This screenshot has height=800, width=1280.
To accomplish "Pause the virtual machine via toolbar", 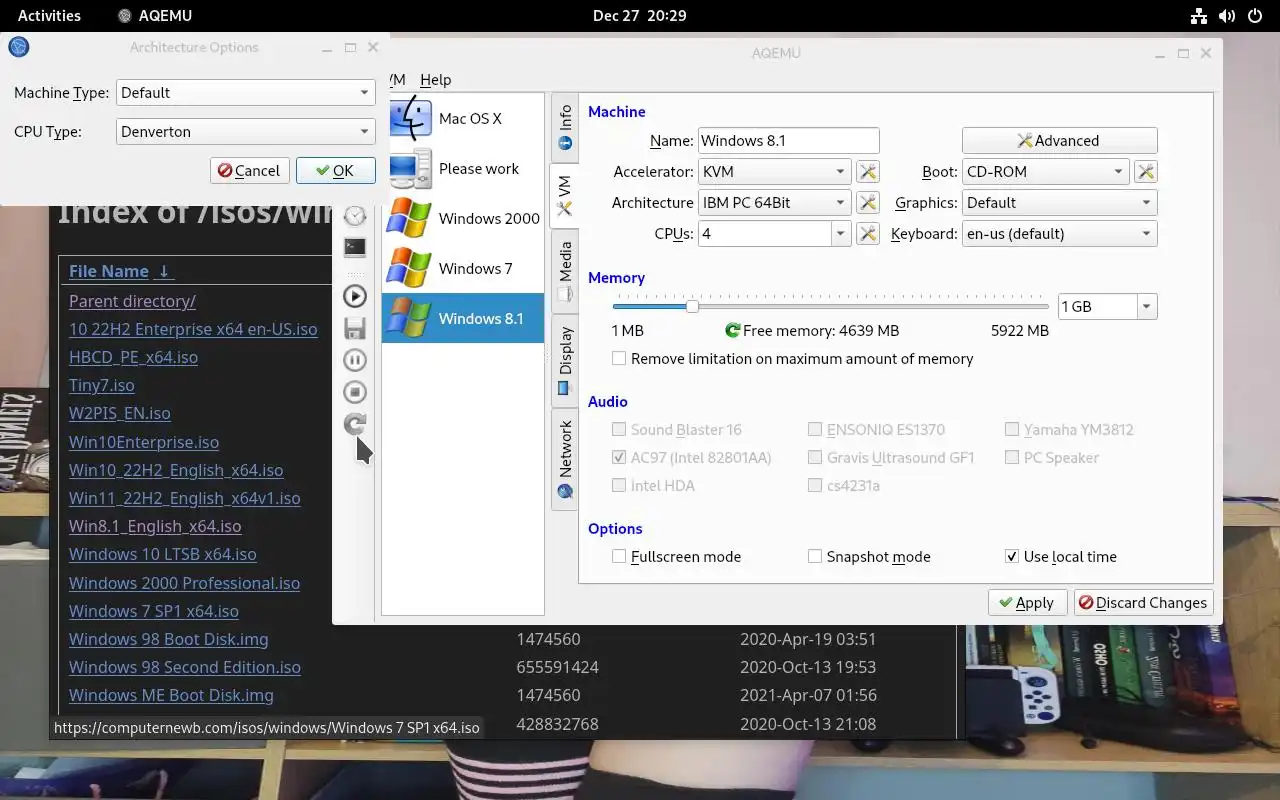I will tap(355, 360).
